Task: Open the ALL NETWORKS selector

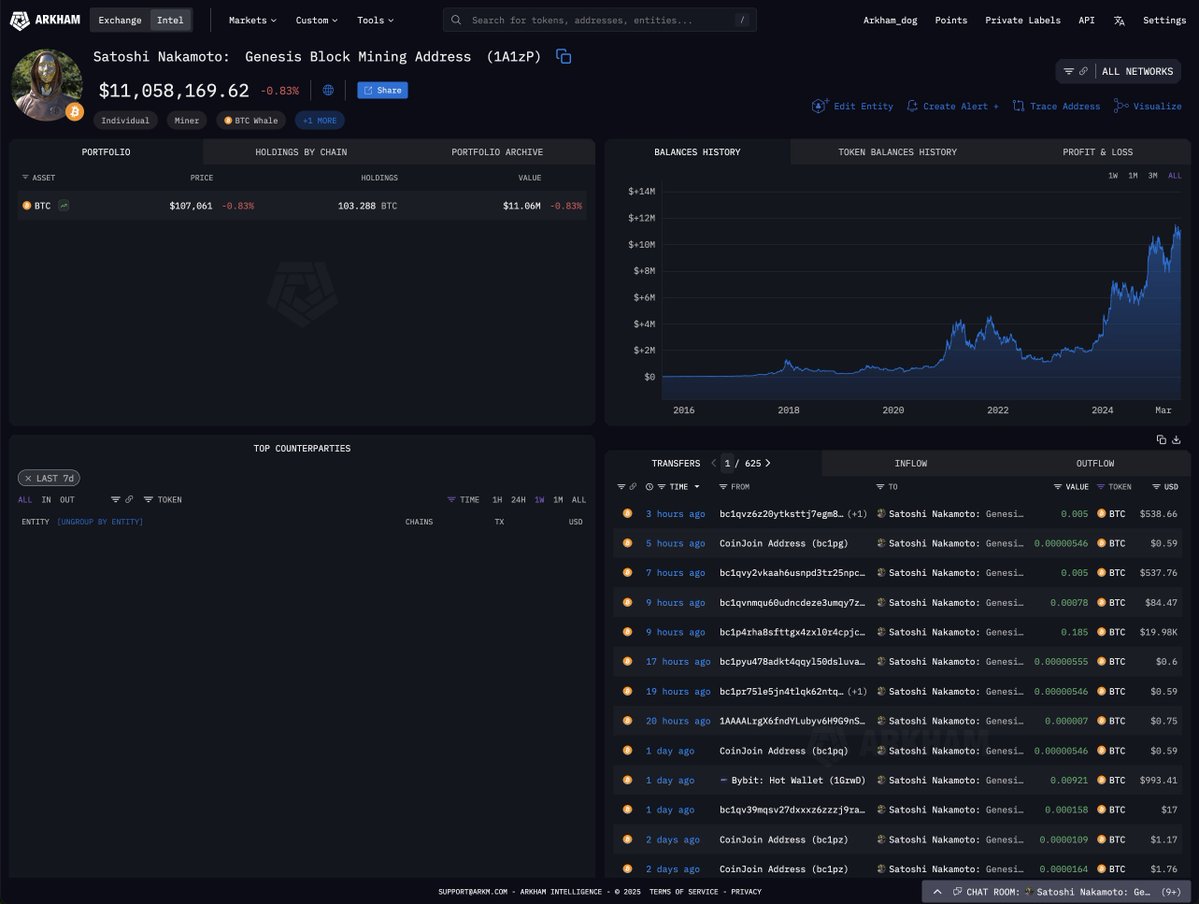Action: (1137, 71)
